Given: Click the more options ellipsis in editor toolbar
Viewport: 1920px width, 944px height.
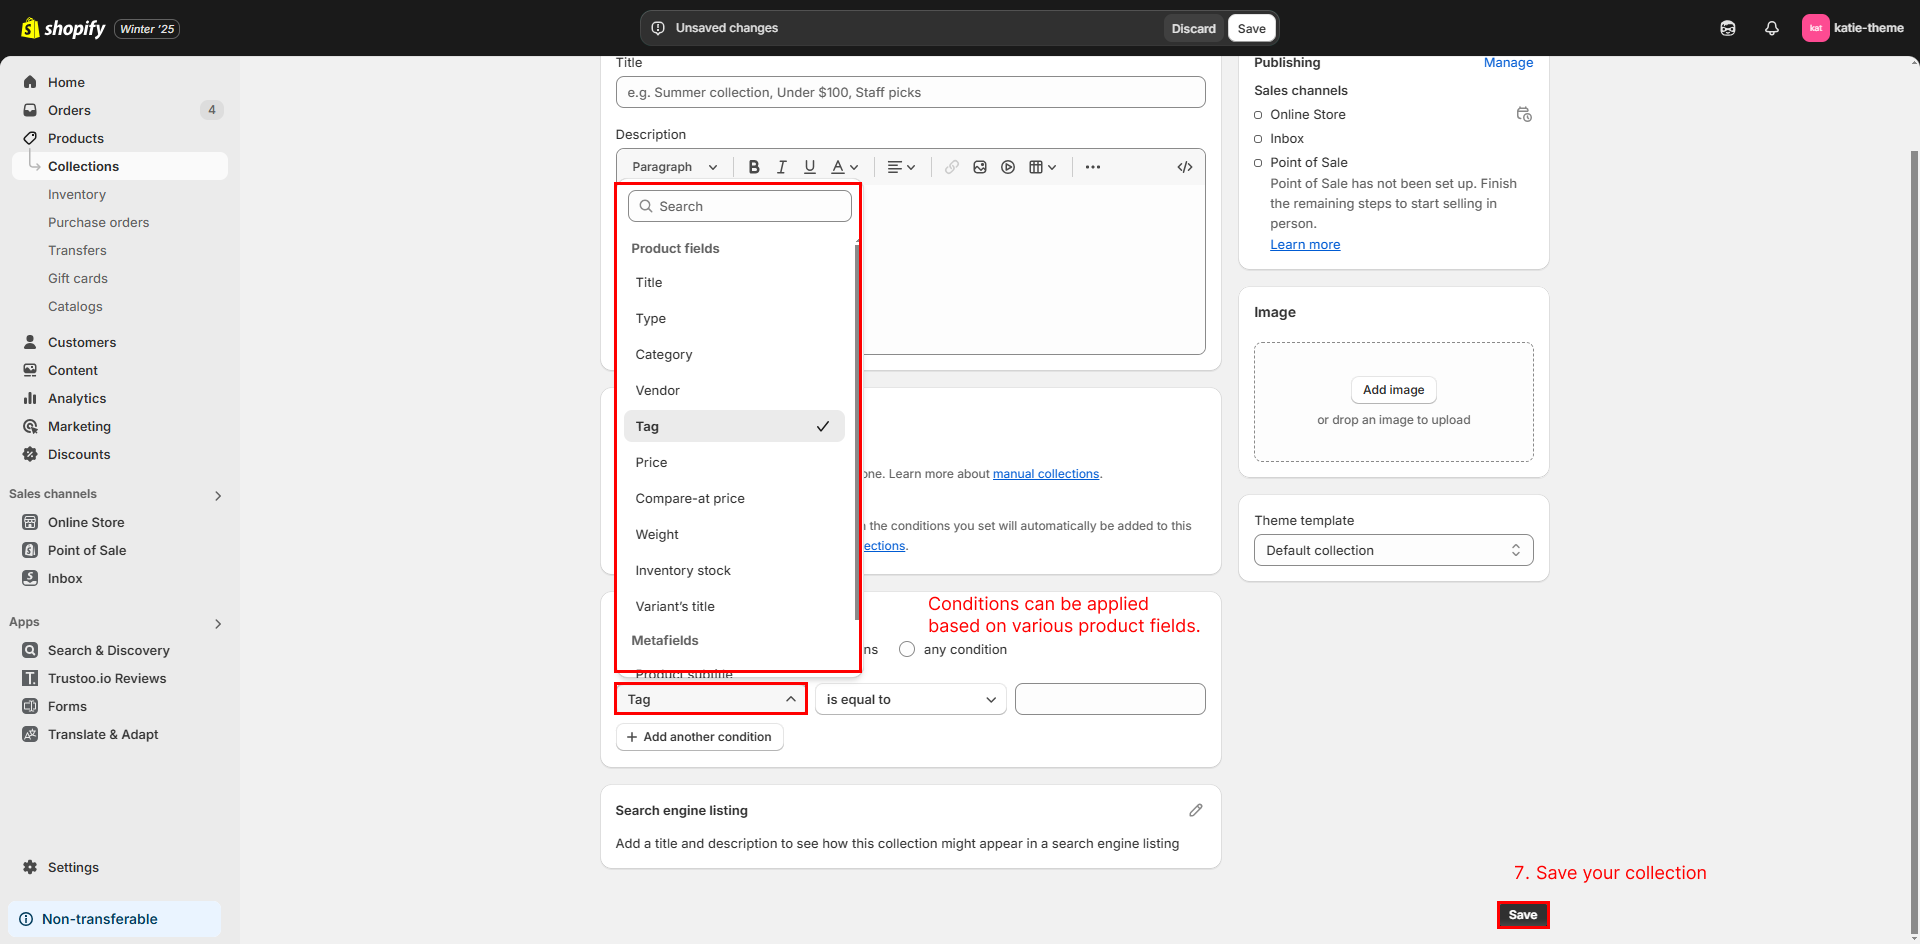Looking at the screenshot, I should coord(1093,167).
